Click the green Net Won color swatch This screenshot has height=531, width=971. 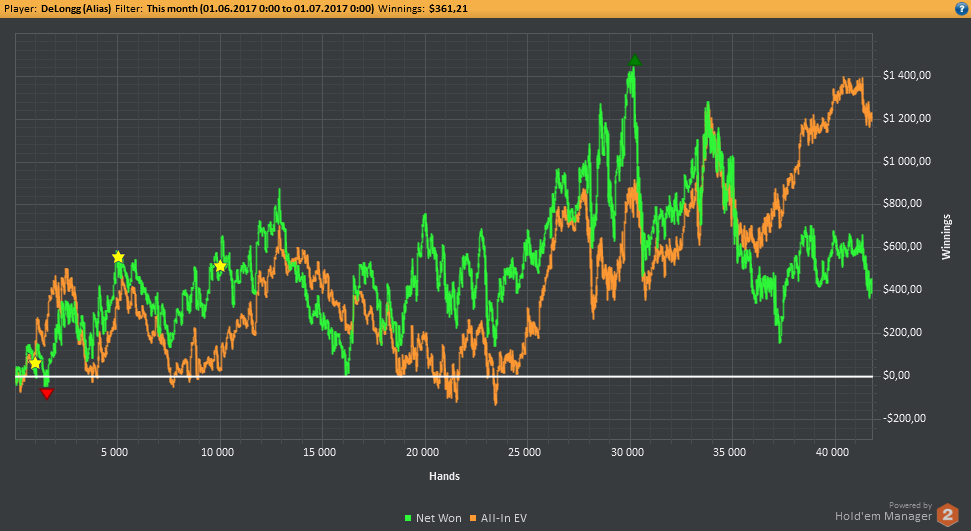[408, 518]
